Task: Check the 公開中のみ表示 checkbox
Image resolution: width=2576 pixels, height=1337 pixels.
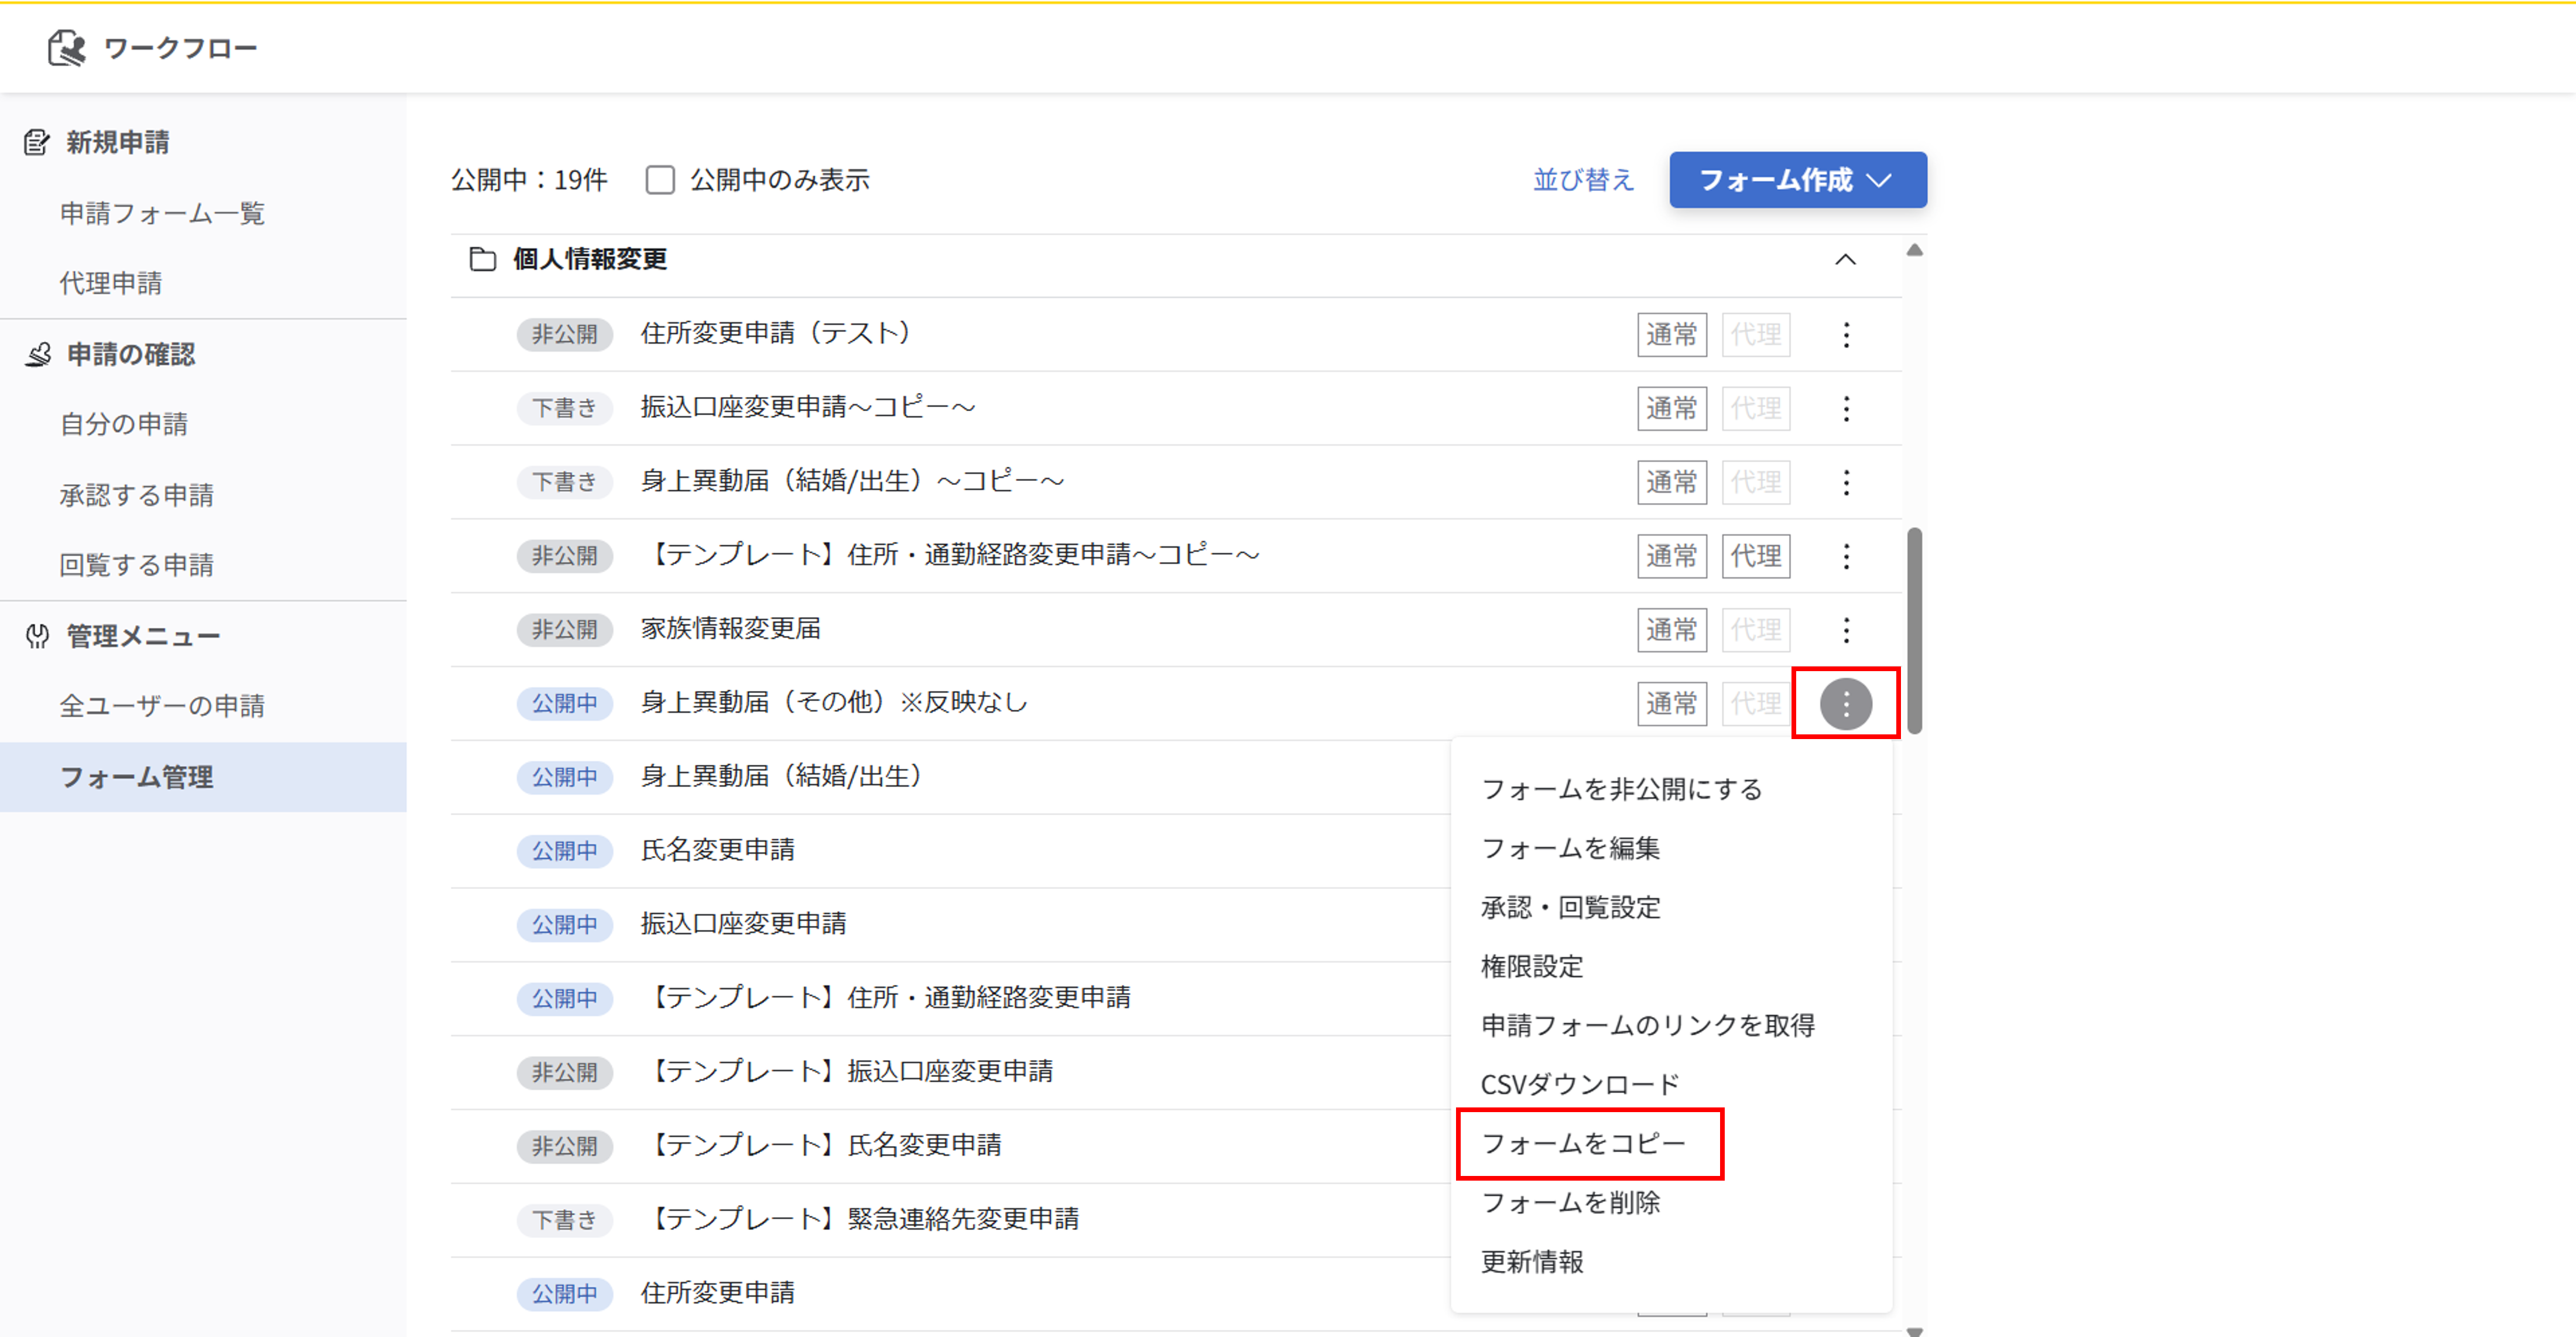Action: (x=660, y=180)
